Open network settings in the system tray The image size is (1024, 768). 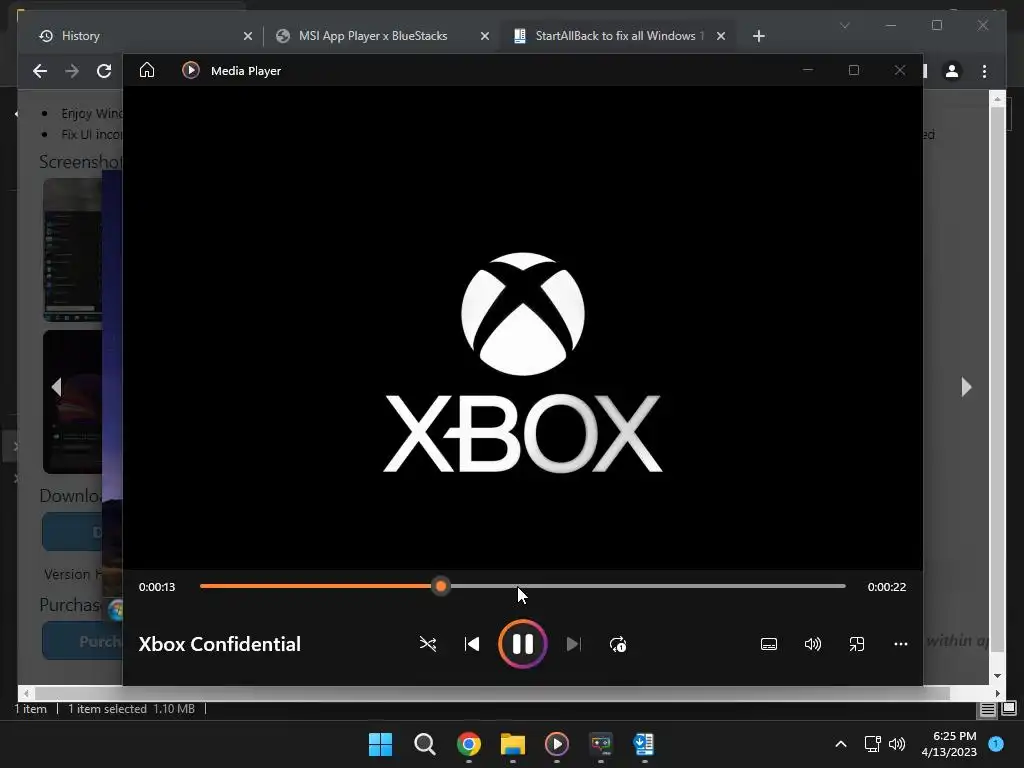(x=872, y=744)
